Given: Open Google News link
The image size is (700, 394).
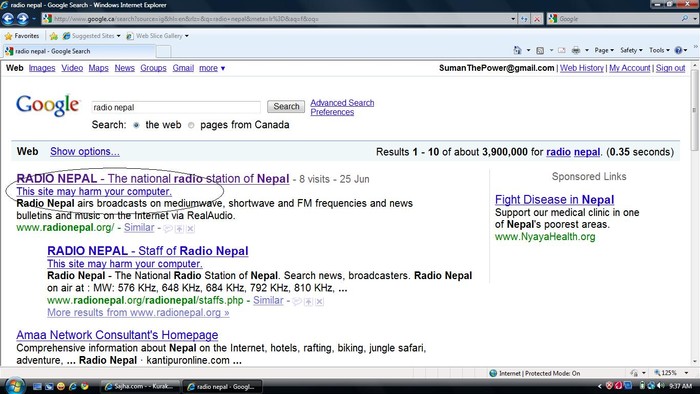Looking at the screenshot, I should pos(125,68).
